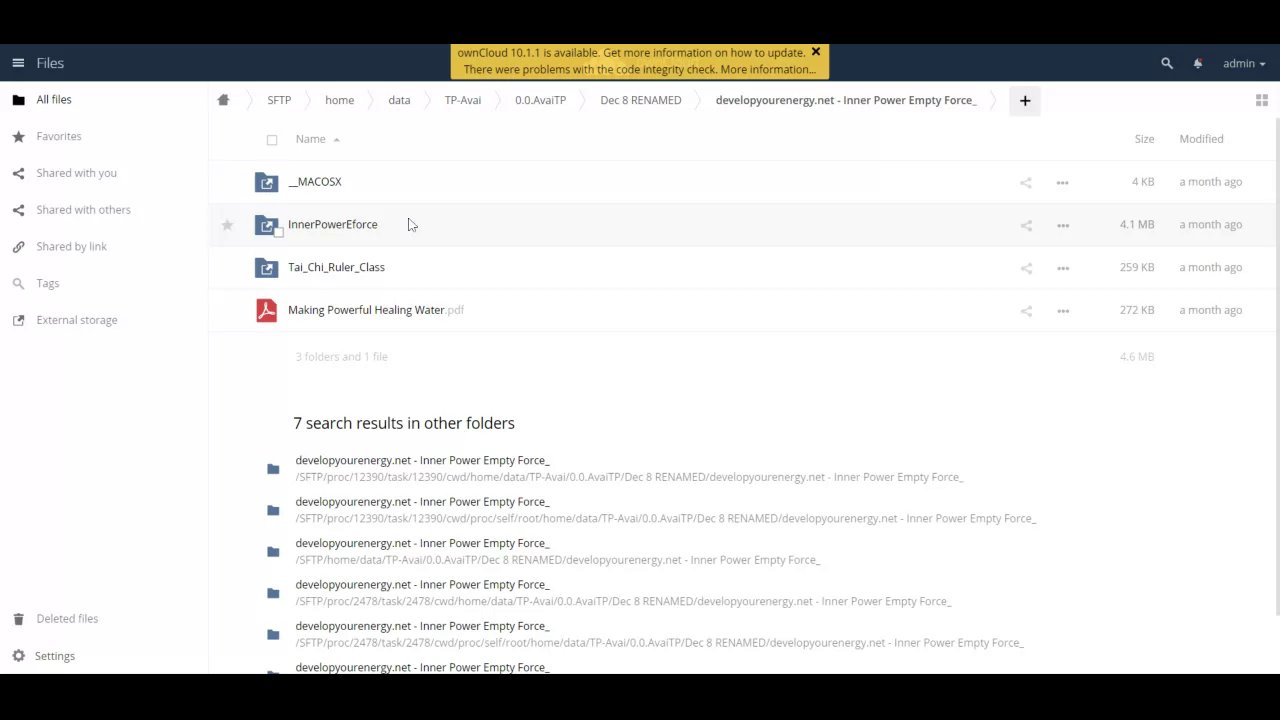Screen dimensions: 1280x720
Task: Open more actions for InnerPowerEforce
Action: [x=1062, y=225]
